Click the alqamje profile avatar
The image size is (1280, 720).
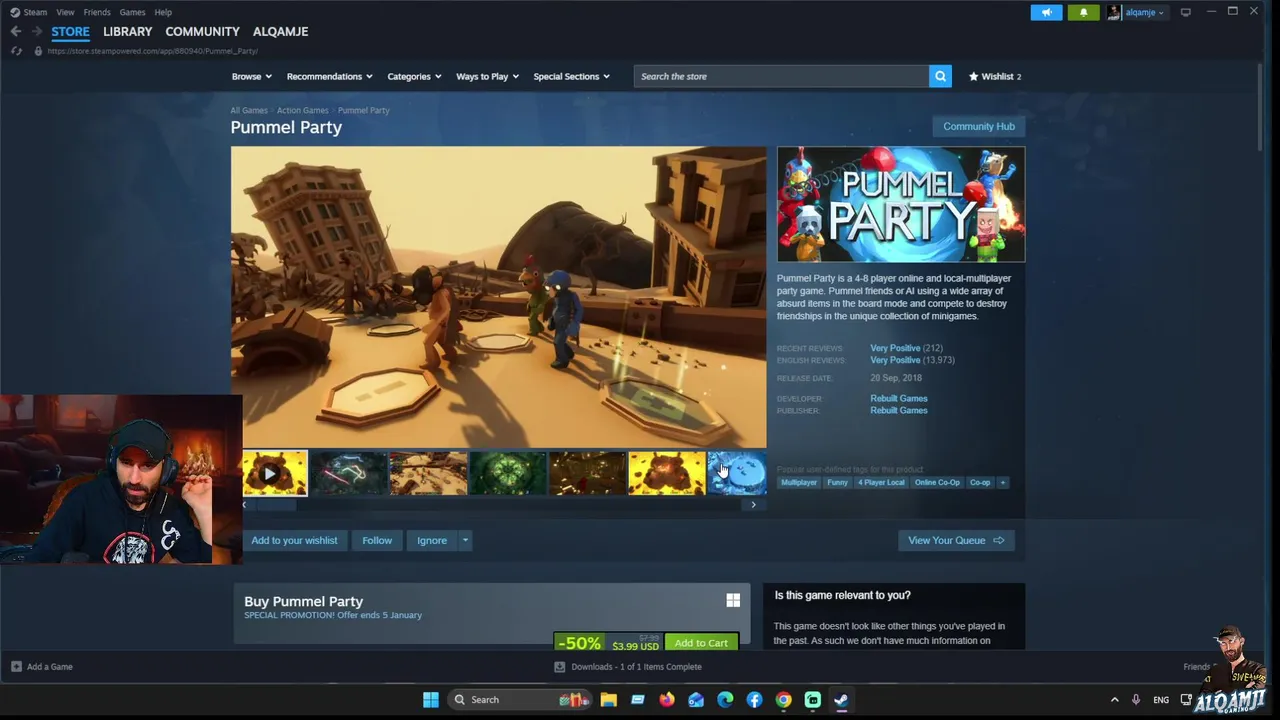pos(1113,12)
